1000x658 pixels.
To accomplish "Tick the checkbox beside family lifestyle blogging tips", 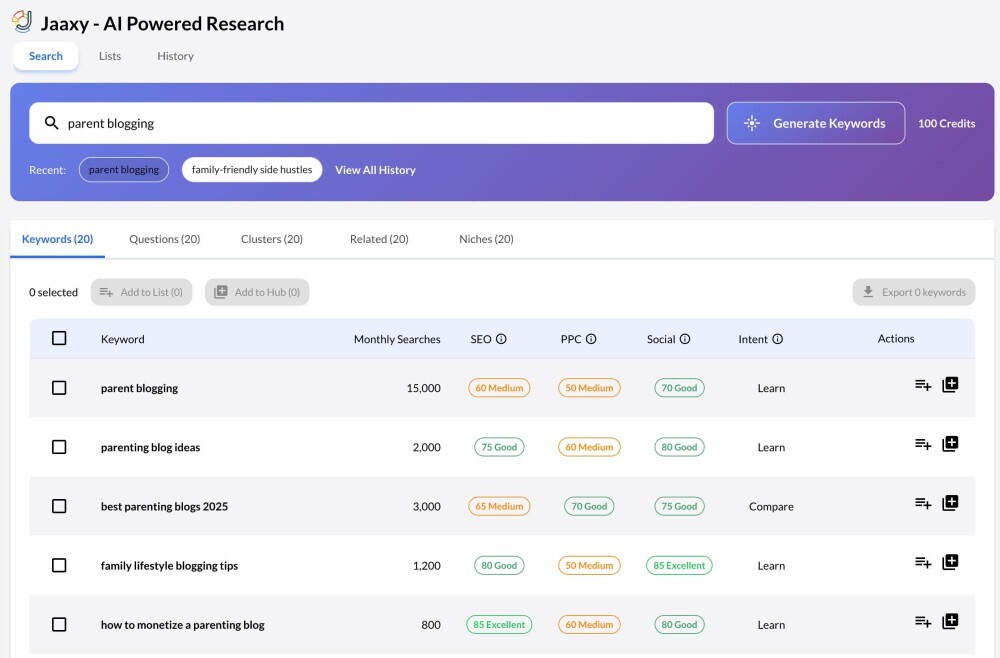I will tap(59, 565).
